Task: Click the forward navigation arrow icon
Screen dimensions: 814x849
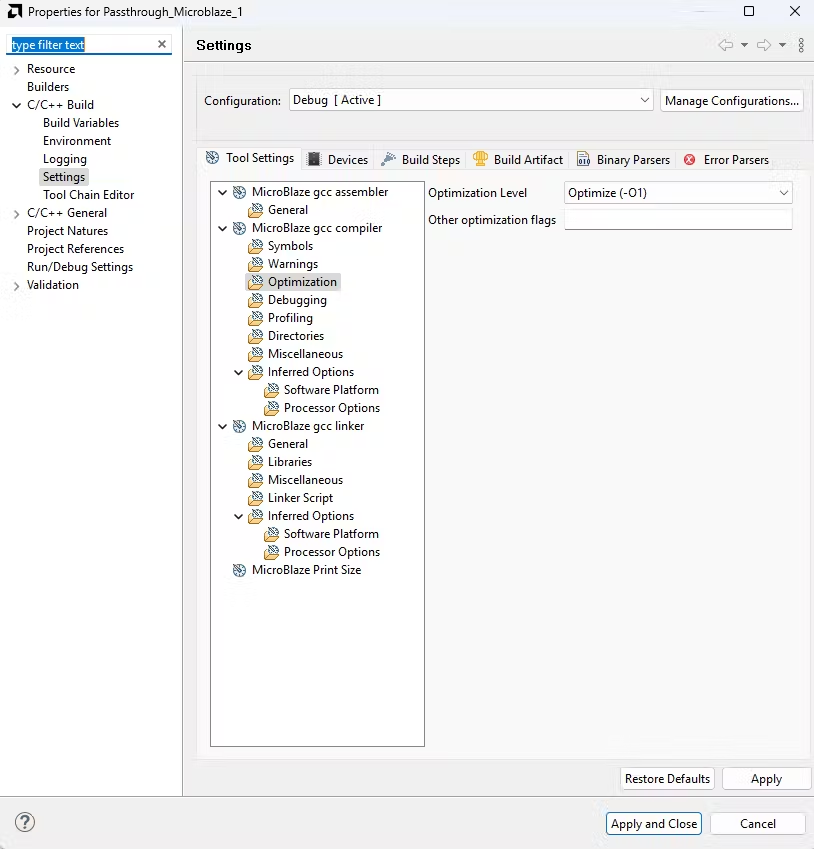Action: (x=763, y=45)
